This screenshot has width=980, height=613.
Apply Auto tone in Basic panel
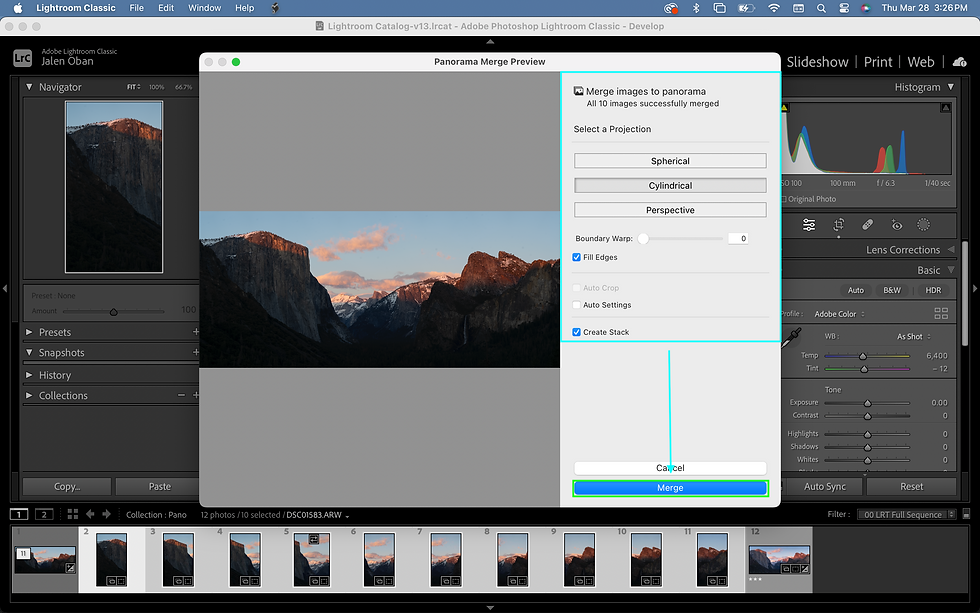(856, 290)
